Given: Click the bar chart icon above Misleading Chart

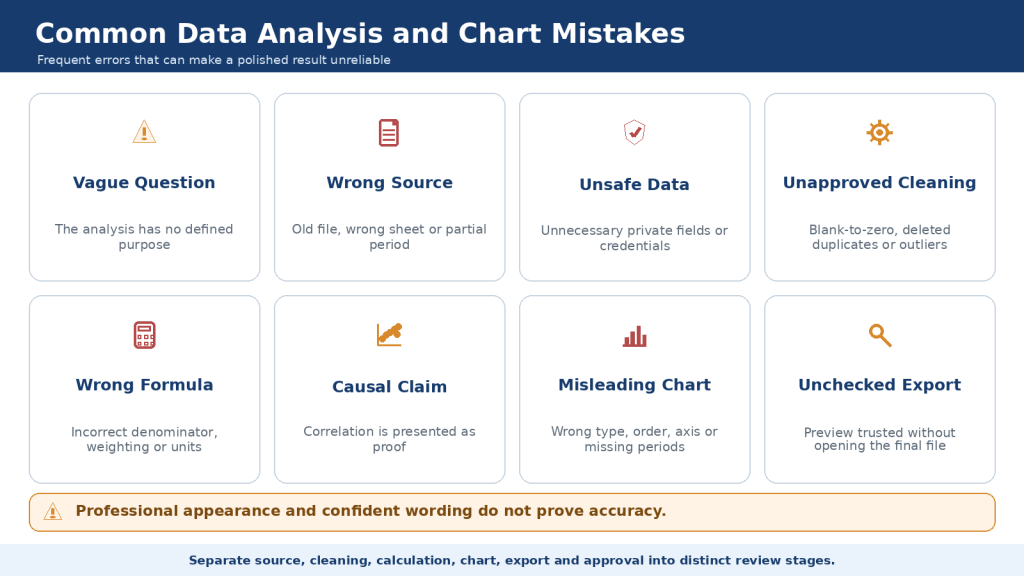Looking at the screenshot, I should point(634,336).
